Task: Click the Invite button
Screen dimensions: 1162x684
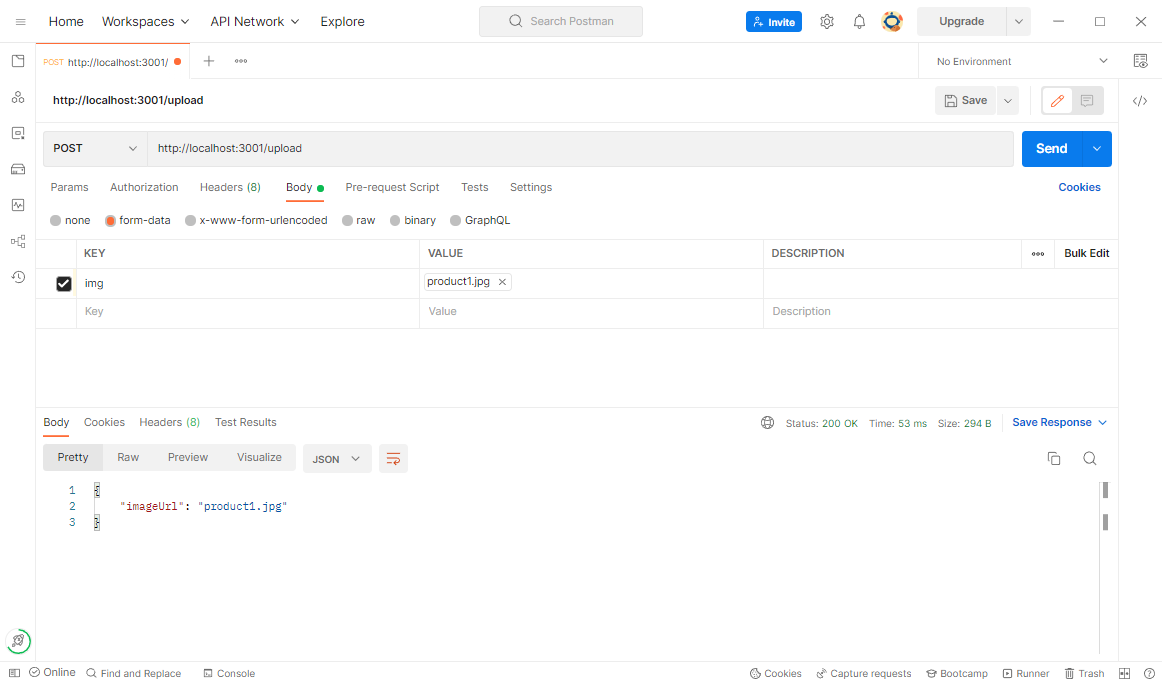Action: pos(774,21)
